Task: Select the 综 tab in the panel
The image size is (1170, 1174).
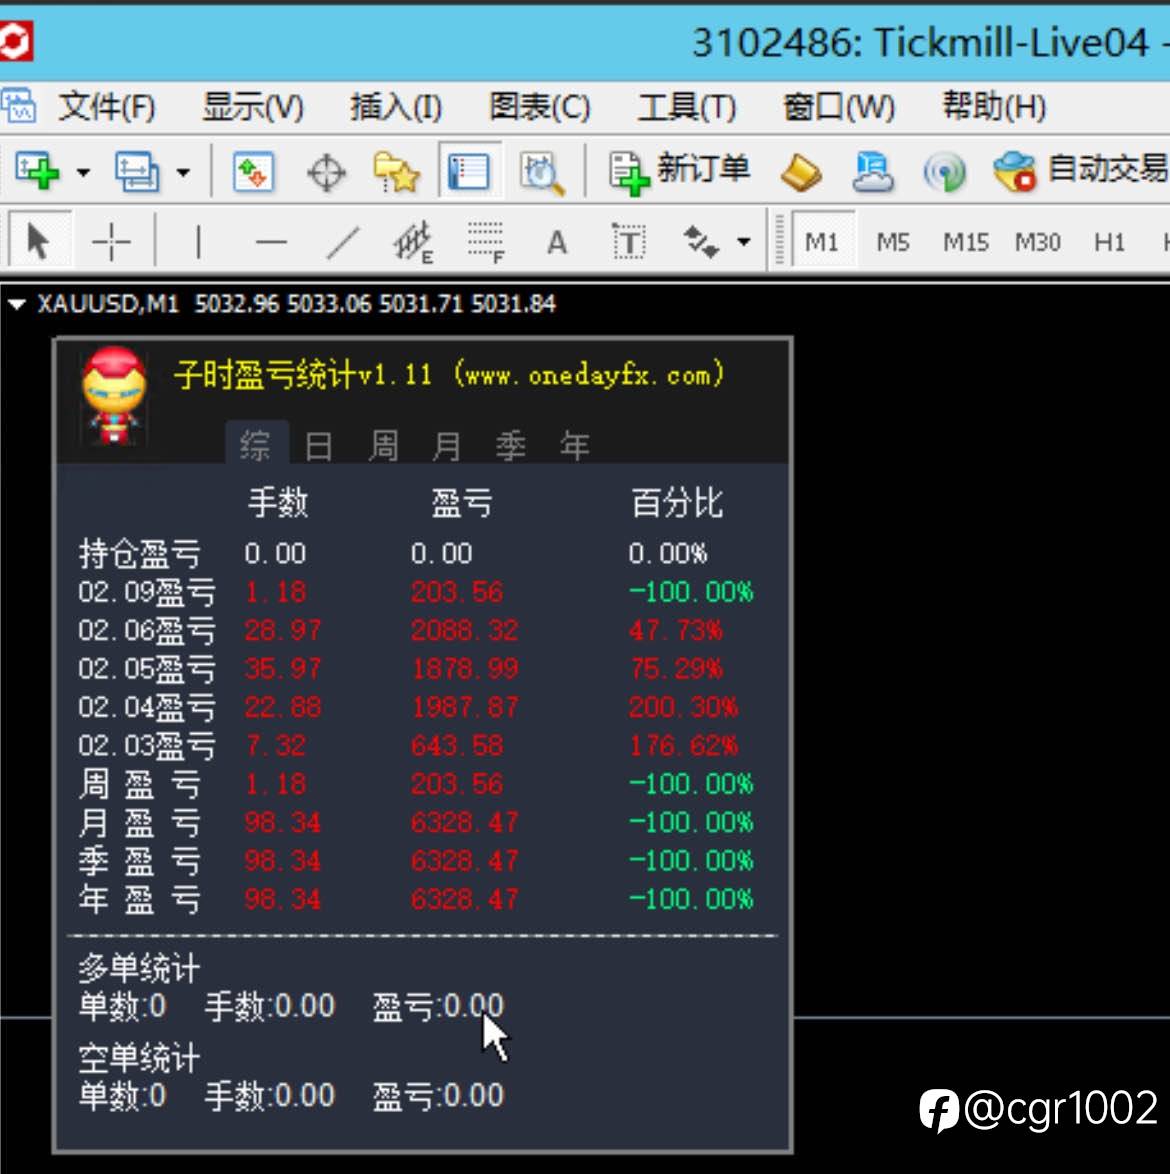Action: (256, 445)
